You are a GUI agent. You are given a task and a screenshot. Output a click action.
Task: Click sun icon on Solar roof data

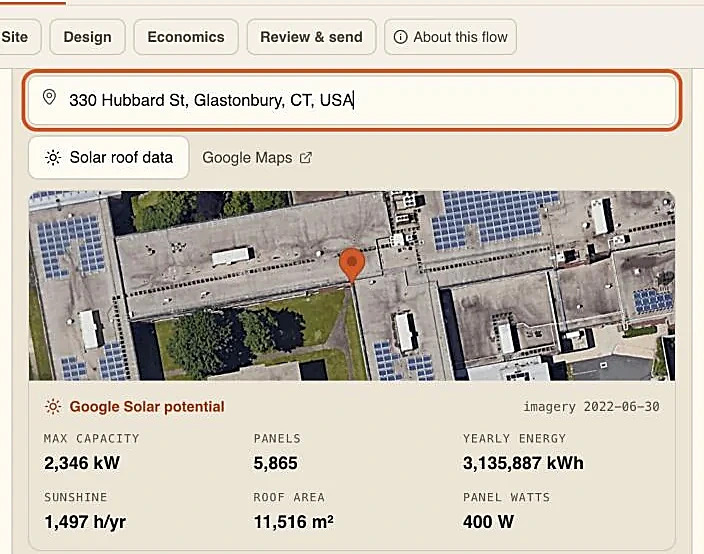(x=53, y=158)
